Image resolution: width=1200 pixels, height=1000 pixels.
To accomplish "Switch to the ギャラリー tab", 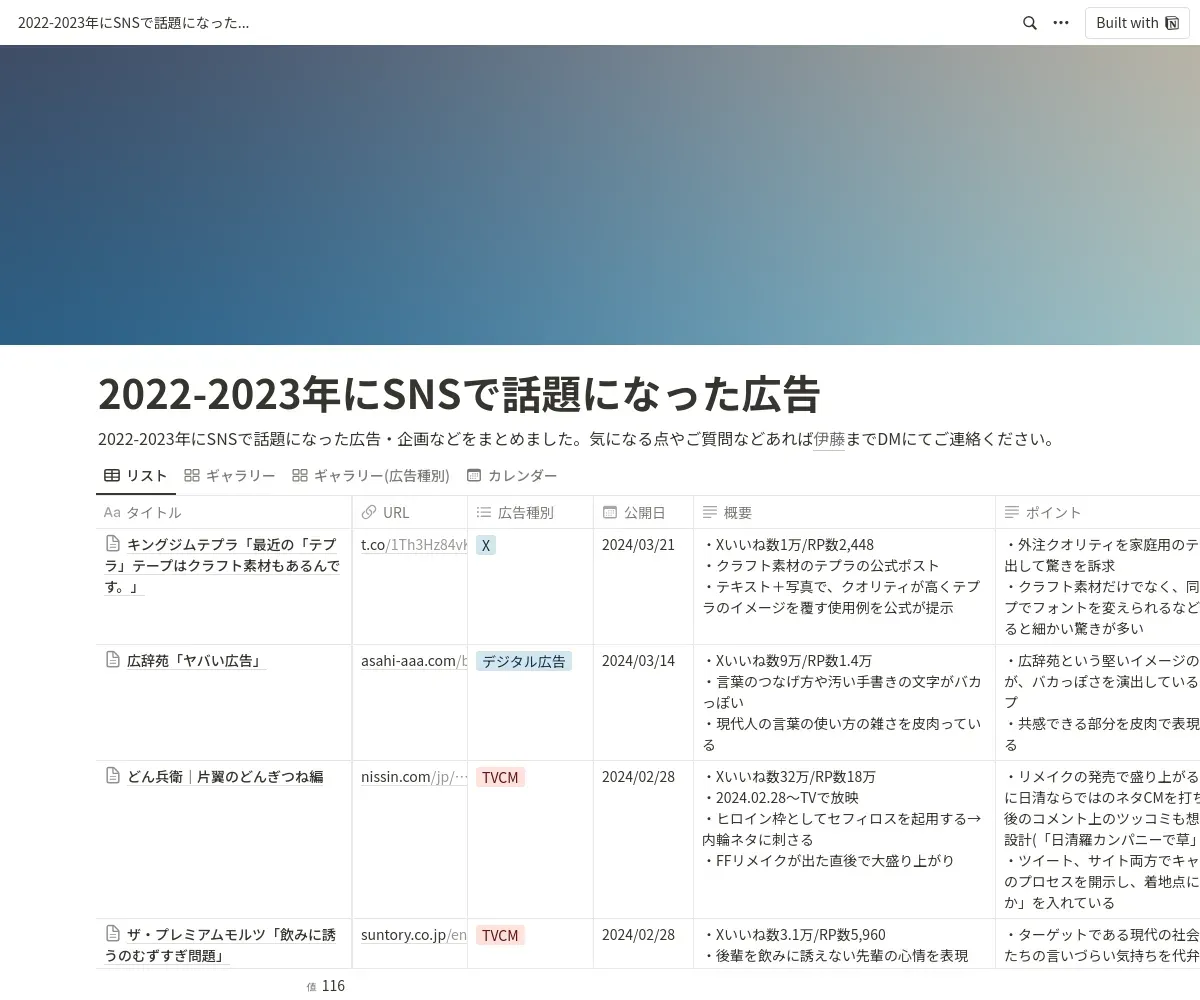I will pyautogui.click(x=230, y=476).
